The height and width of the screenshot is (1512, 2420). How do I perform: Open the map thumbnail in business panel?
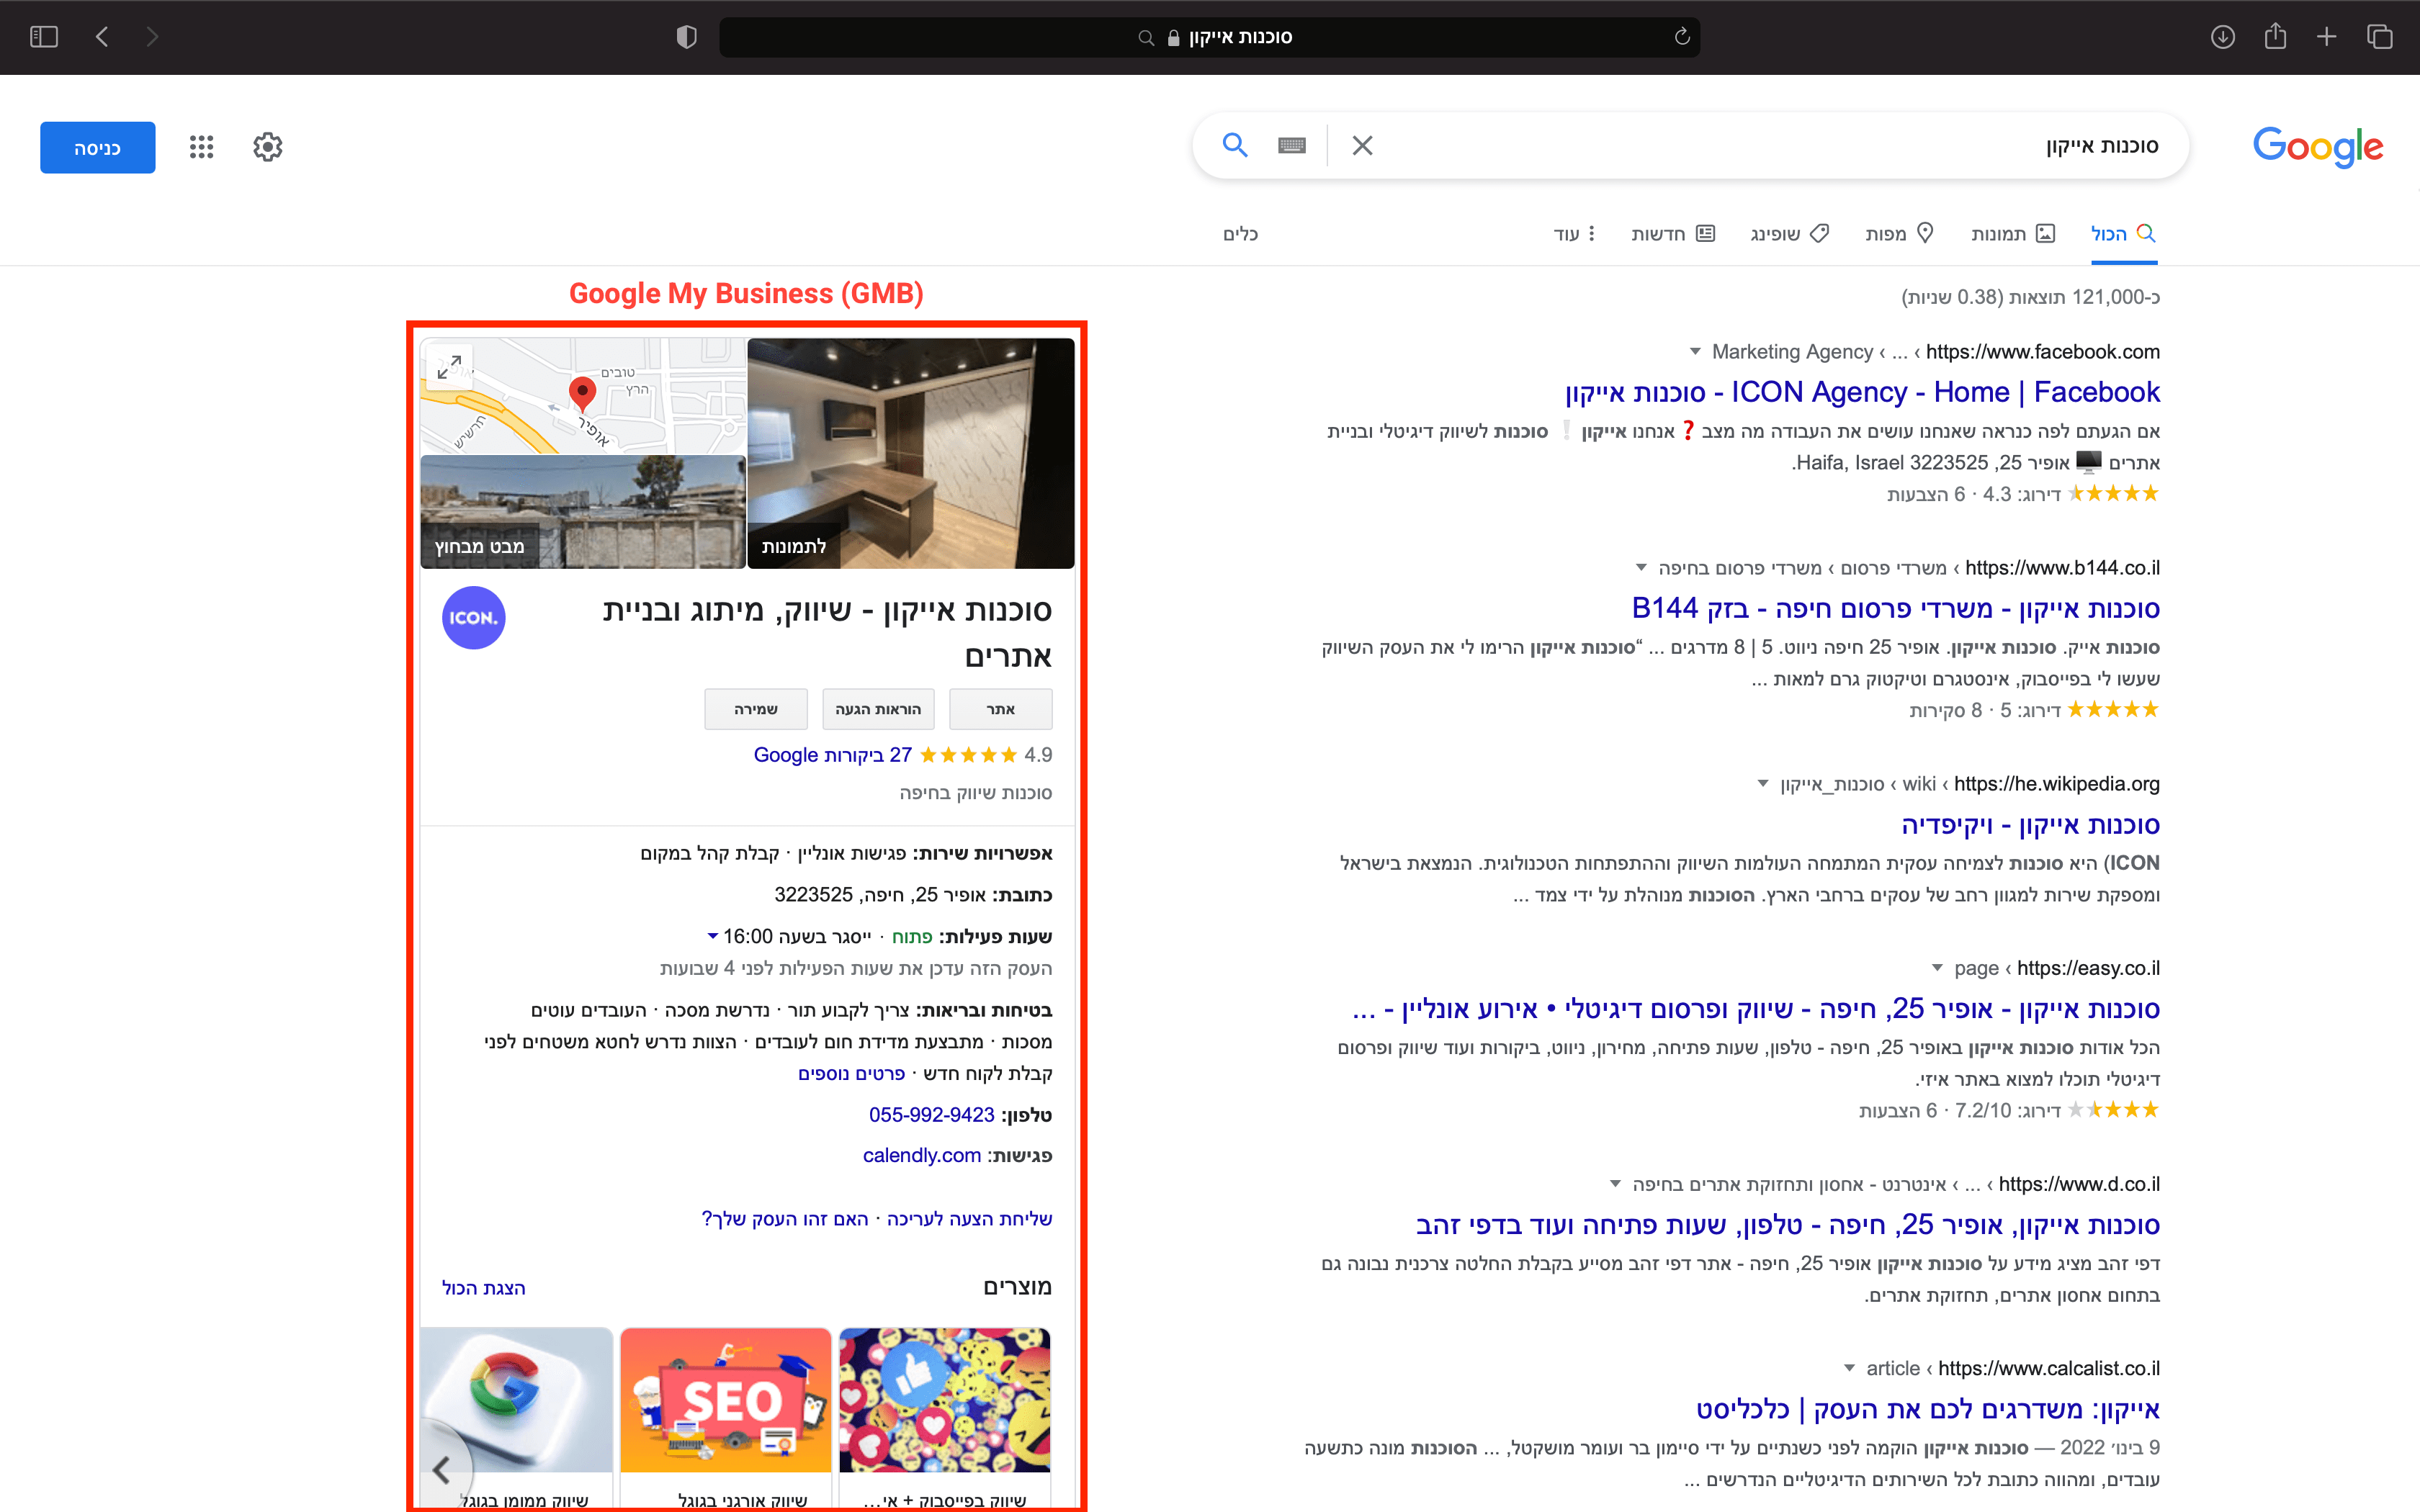point(583,396)
